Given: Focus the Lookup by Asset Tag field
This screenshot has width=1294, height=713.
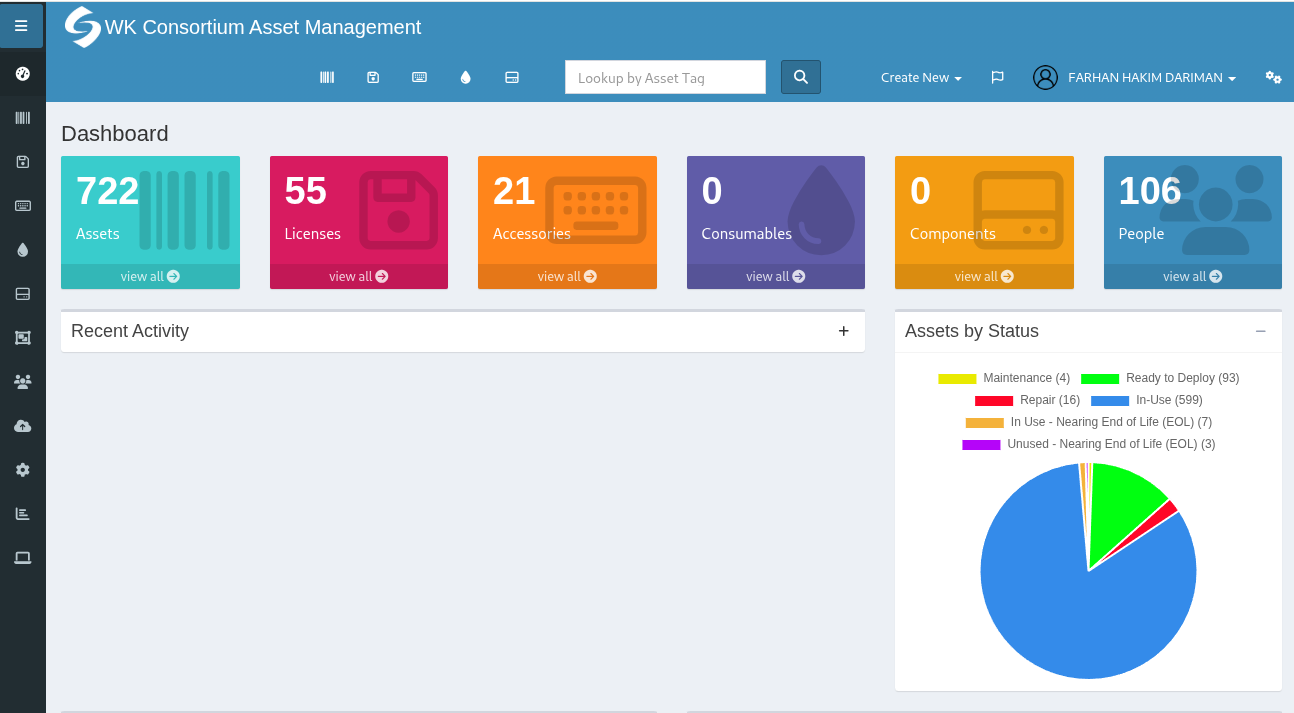Looking at the screenshot, I should click(665, 77).
